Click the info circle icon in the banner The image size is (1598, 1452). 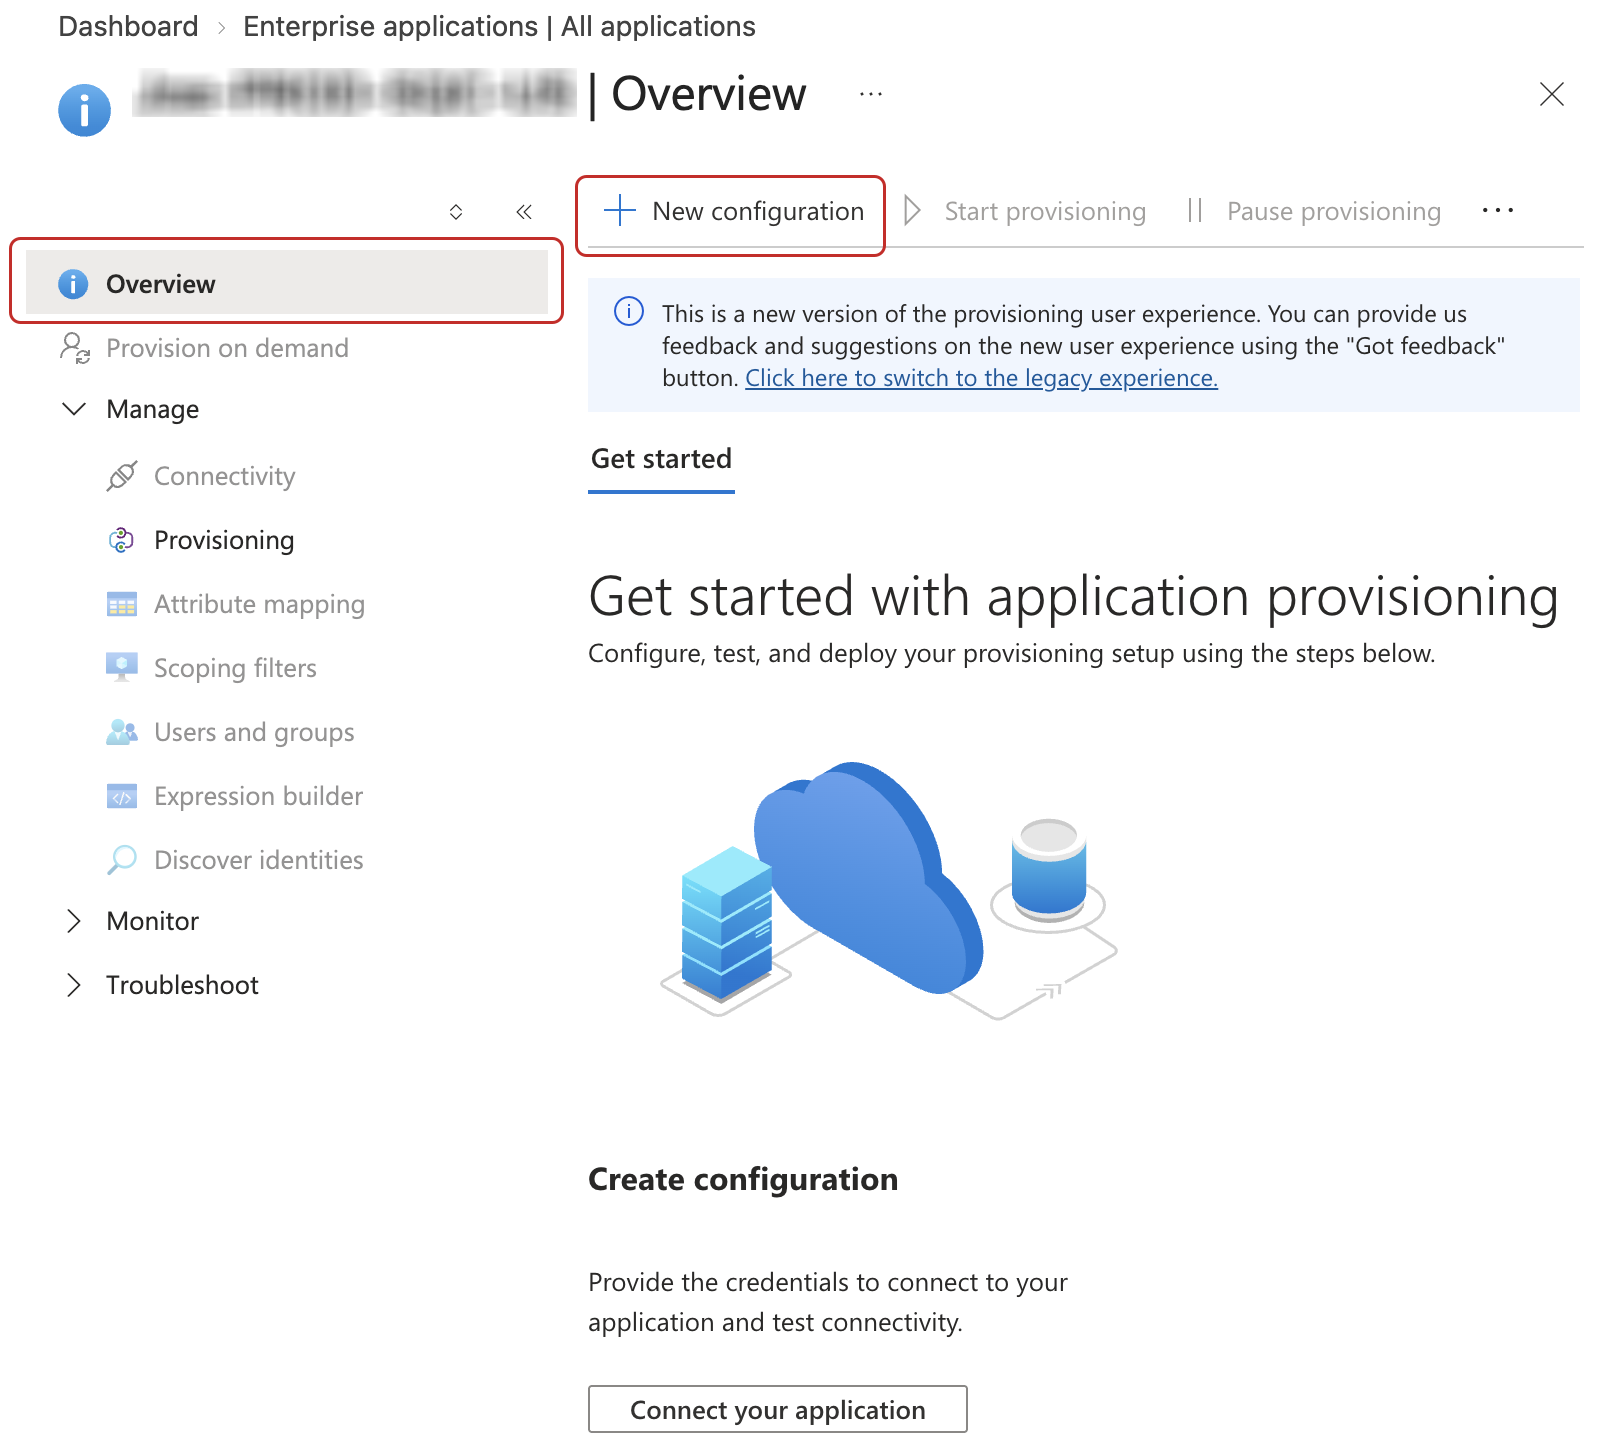point(629,312)
